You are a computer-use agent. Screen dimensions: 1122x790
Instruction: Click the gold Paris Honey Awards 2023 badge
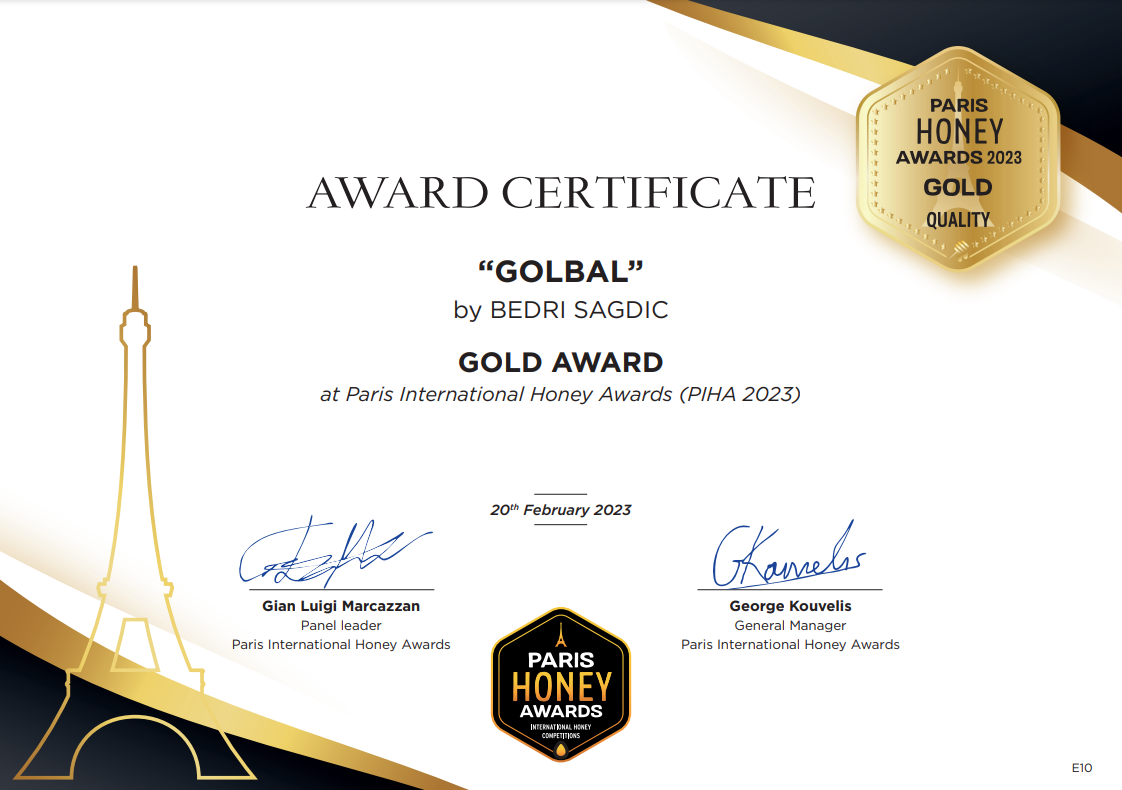tap(958, 159)
